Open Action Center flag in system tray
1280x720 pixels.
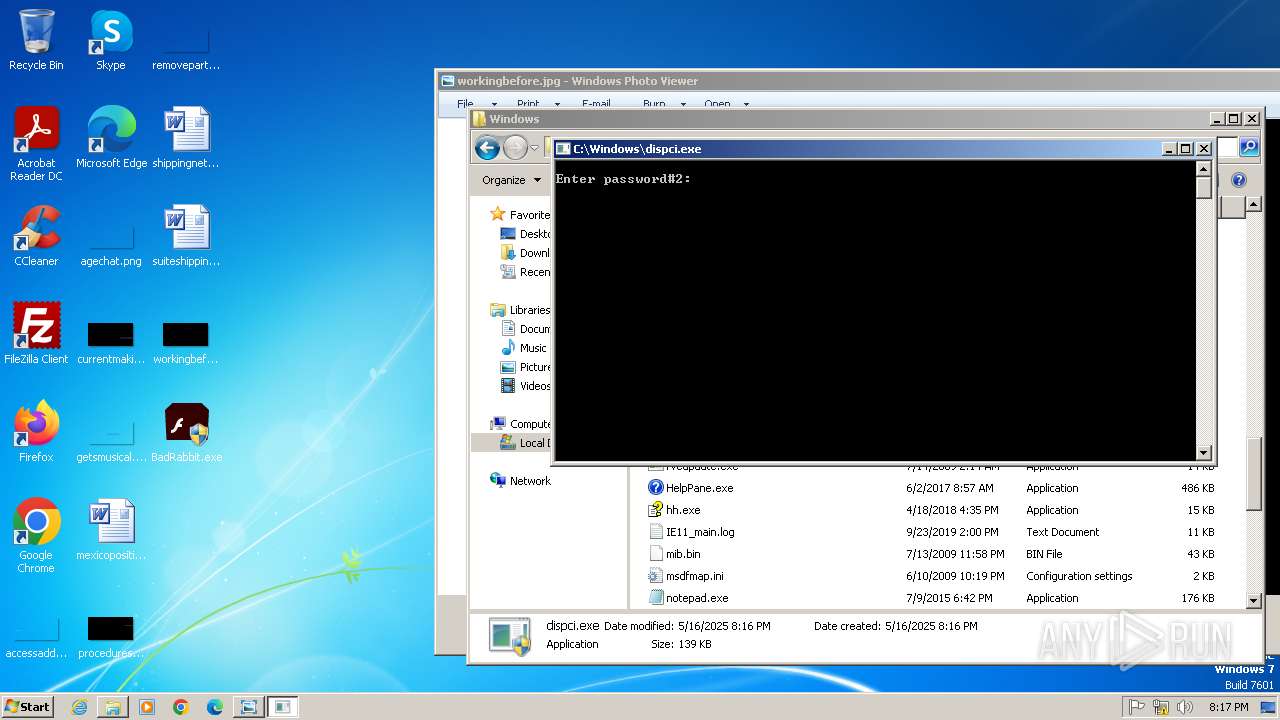[x=1136, y=707]
